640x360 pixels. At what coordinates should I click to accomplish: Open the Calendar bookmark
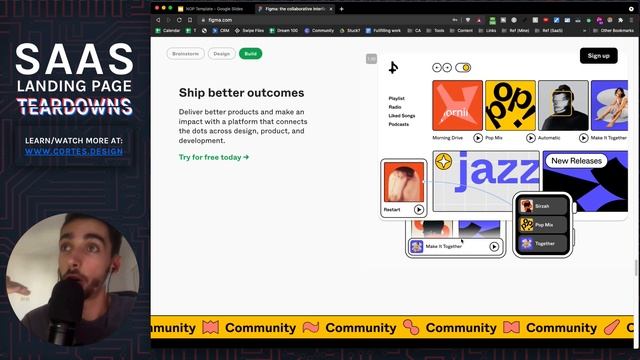[168, 31]
